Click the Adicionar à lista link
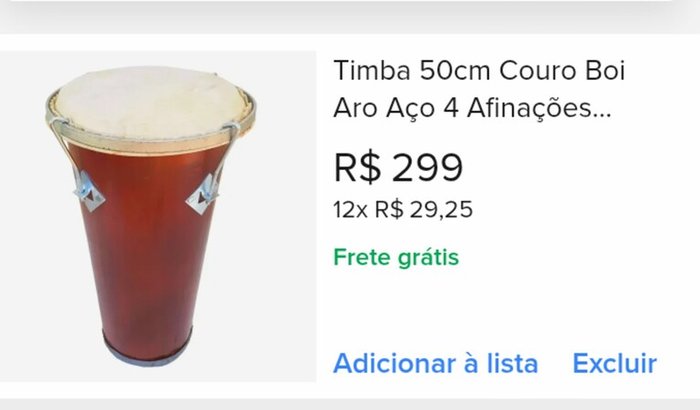 [x=435, y=363]
